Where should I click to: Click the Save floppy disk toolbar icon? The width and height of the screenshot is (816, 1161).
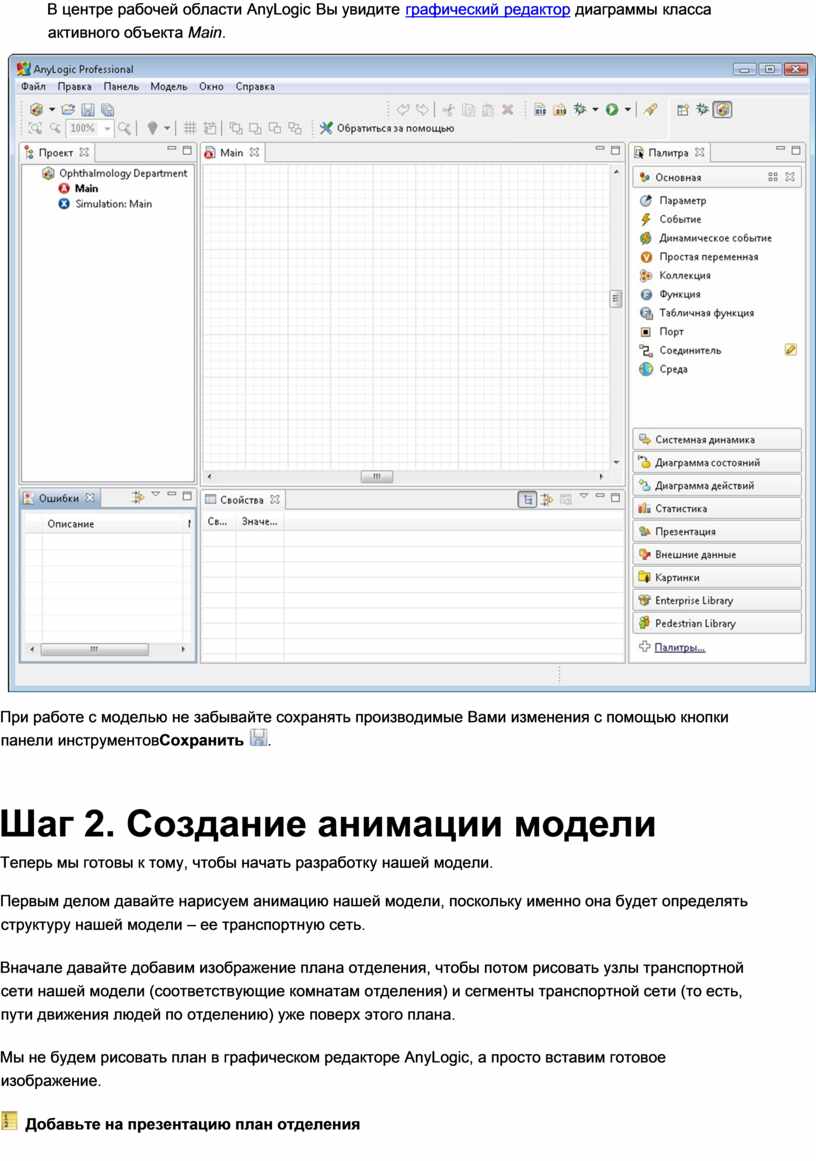[87, 110]
